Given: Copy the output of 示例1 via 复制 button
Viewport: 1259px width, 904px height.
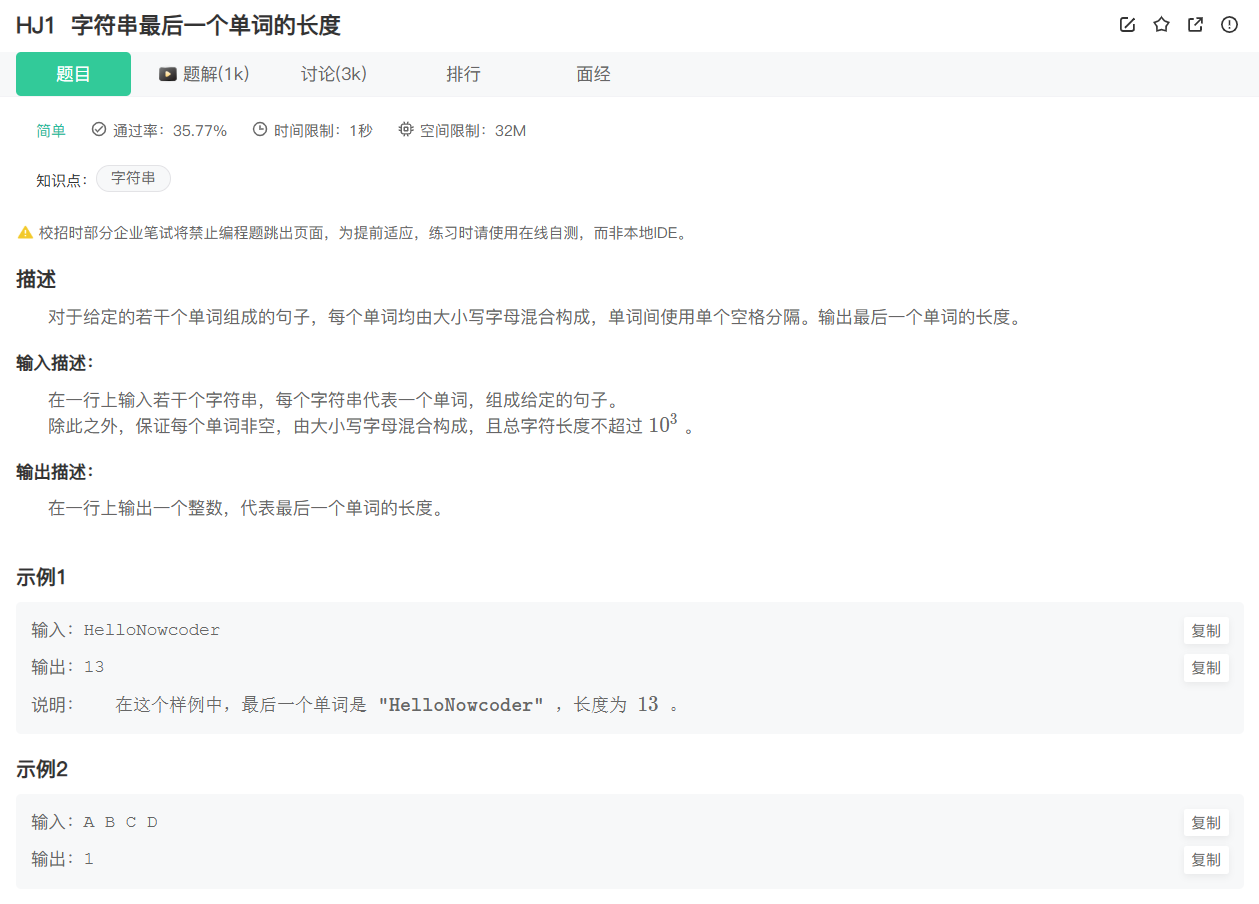Looking at the screenshot, I should click(1206, 668).
